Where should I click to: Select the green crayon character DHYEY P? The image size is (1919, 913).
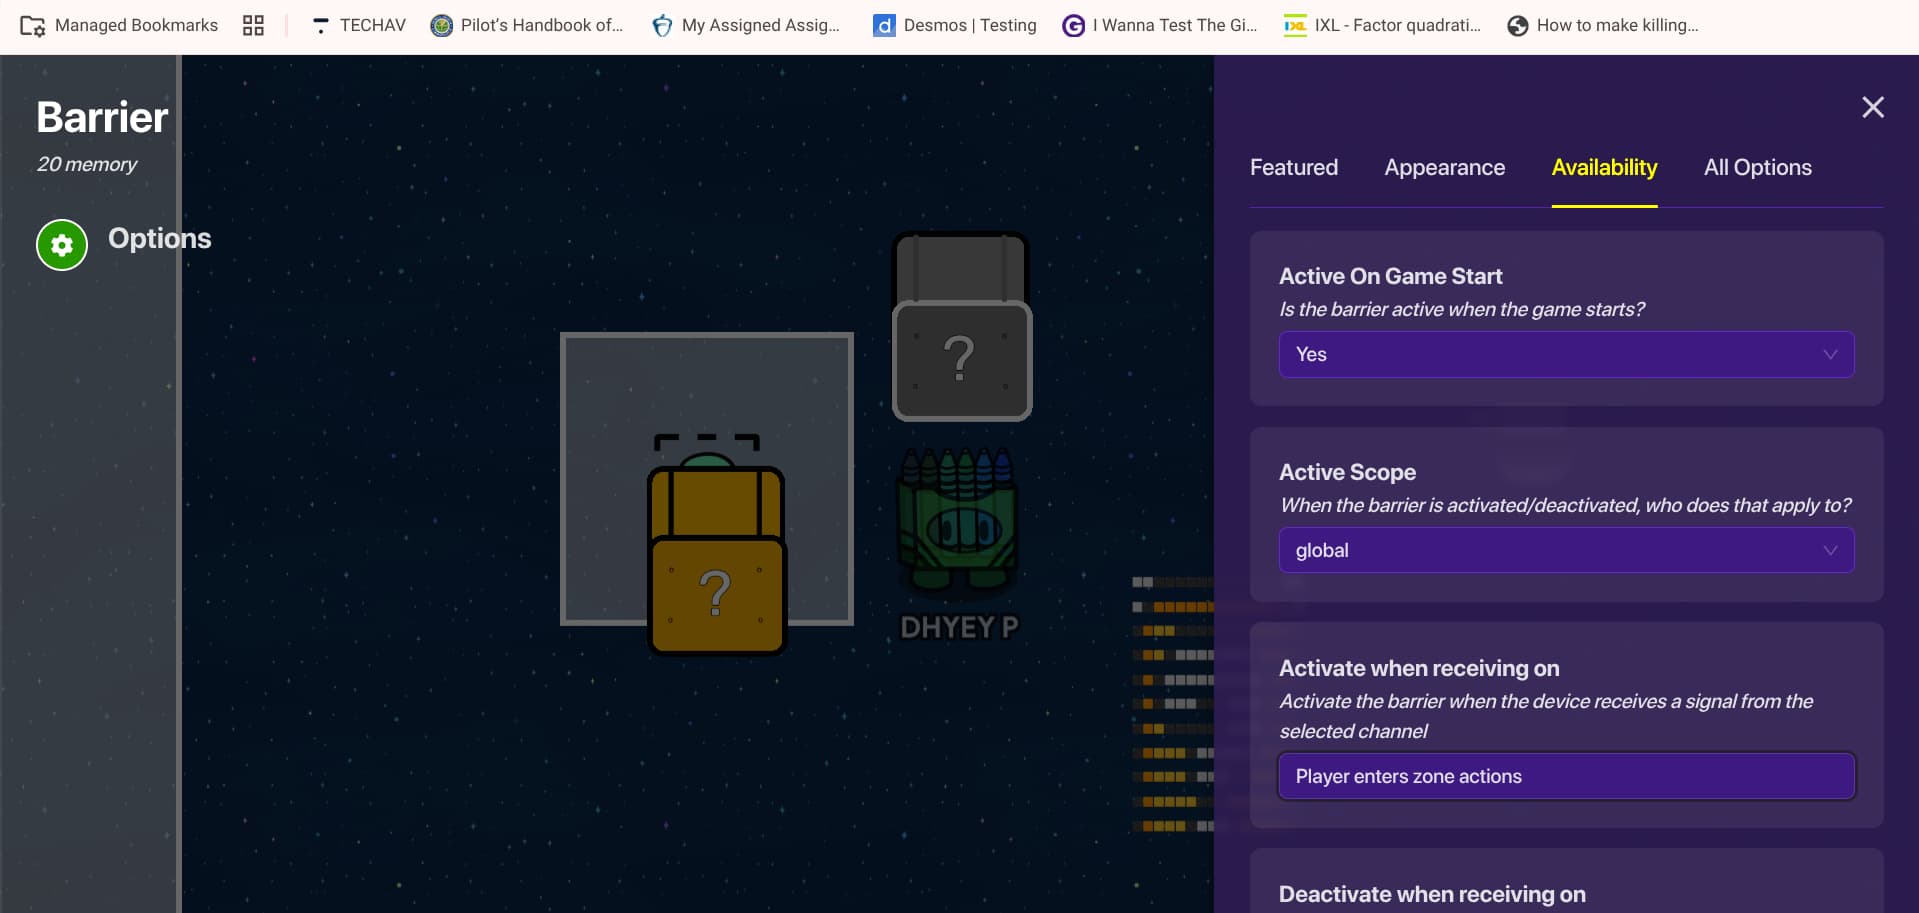click(957, 525)
